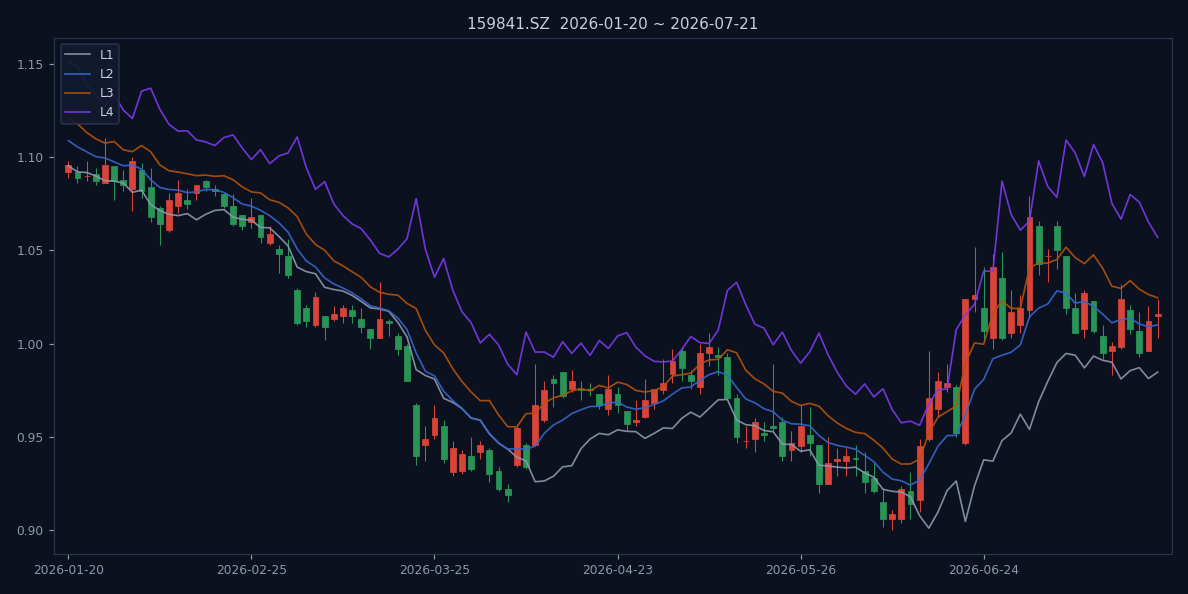Screen dimensions: 1188x594
Task: Select the L1 legend entry
Action: point(89,55)
